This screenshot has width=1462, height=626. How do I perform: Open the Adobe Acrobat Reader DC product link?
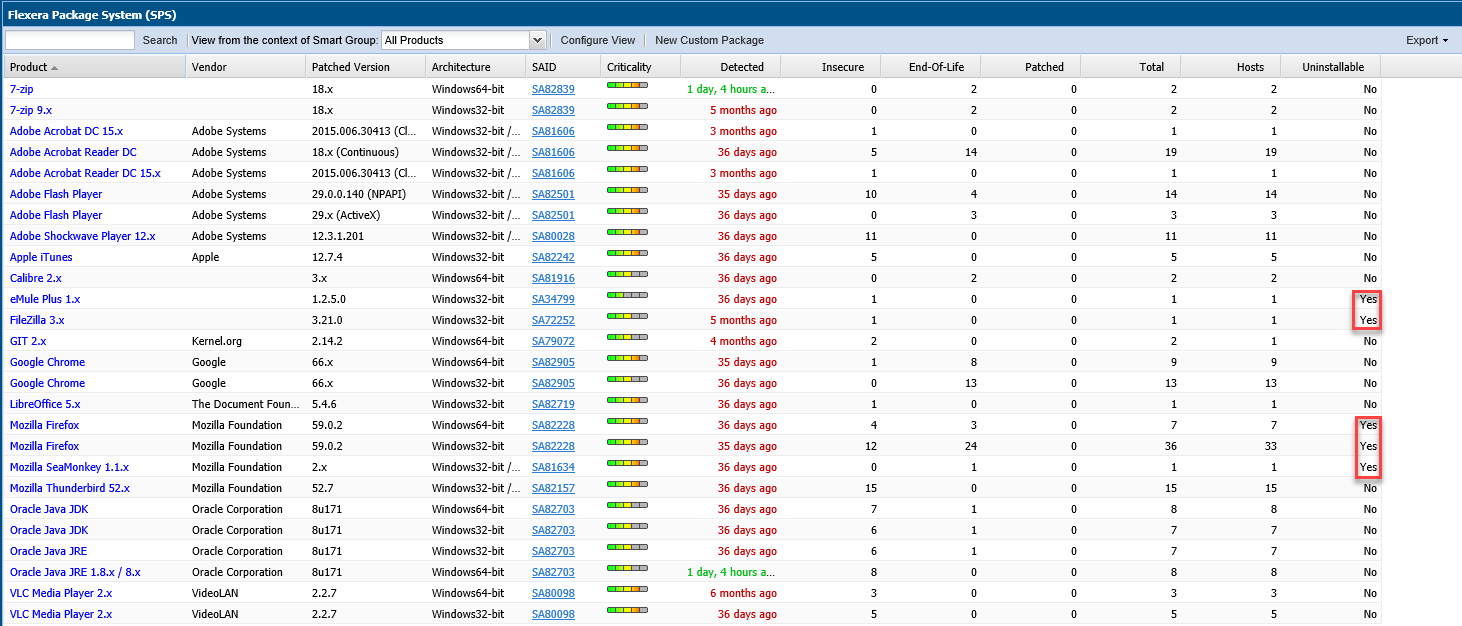click(73, 152)
